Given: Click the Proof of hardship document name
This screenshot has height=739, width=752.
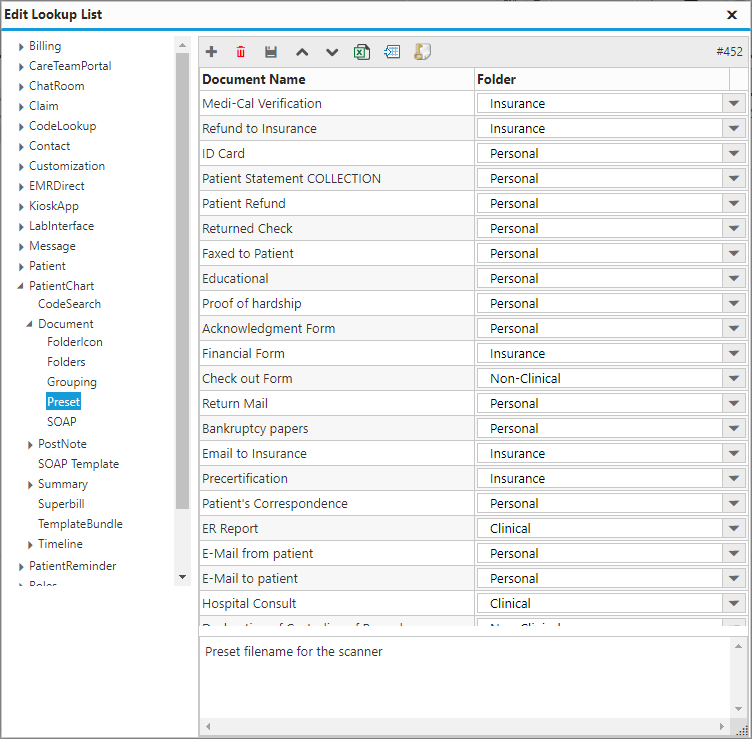Looking at the screenshot, I should 252,304.
